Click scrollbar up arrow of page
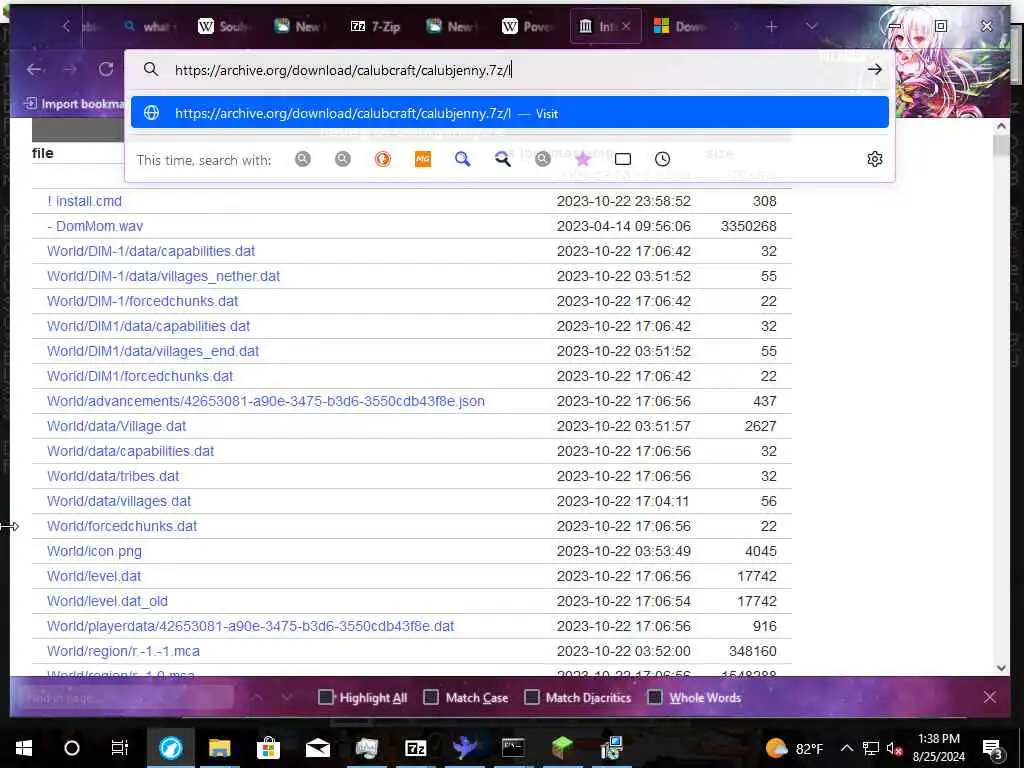 pyautogui.click(x=1001, y=125)
